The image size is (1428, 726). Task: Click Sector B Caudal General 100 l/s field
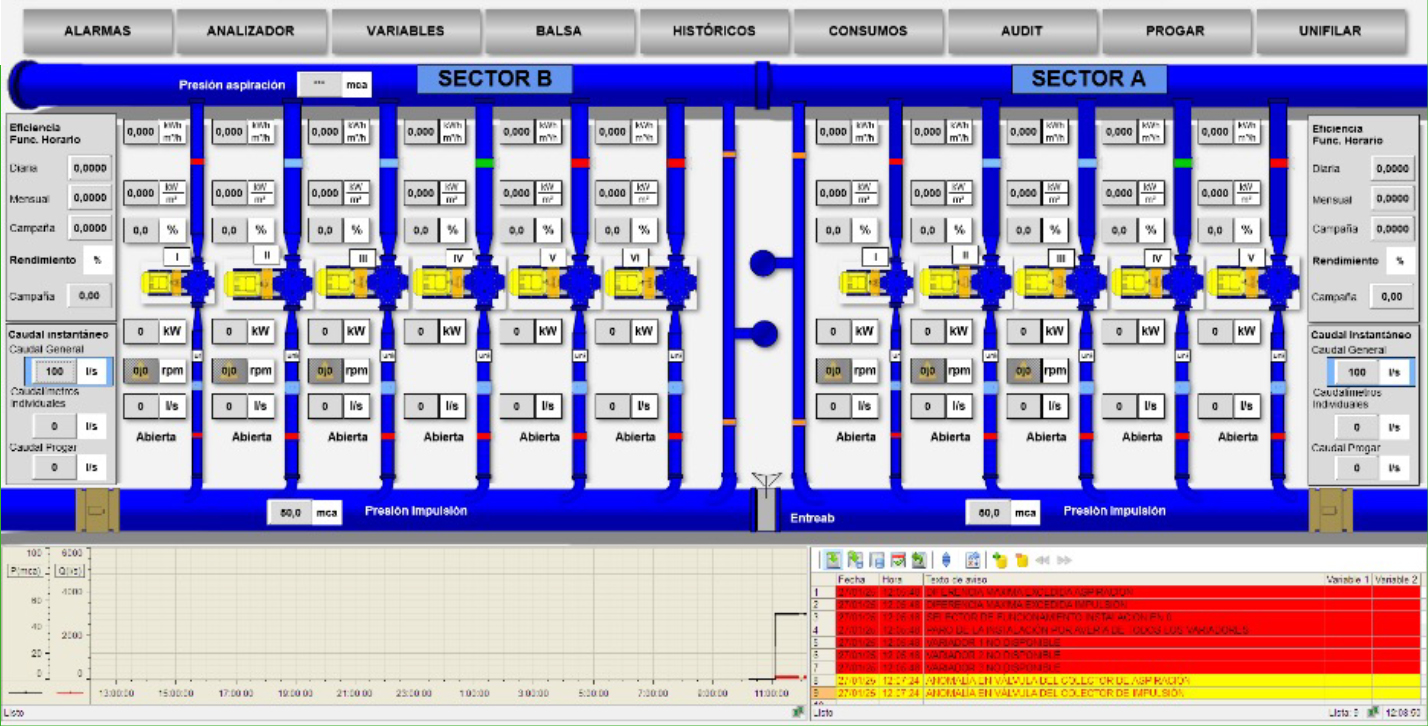tap(58, 371)
